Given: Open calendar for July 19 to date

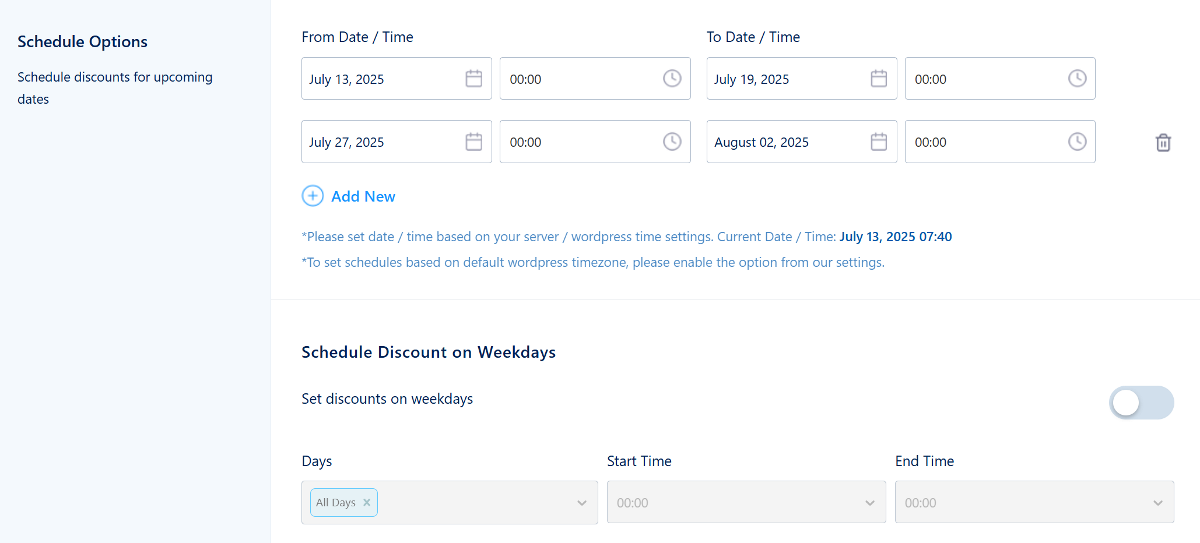Looking at the screenshot, I should point(879,79).
